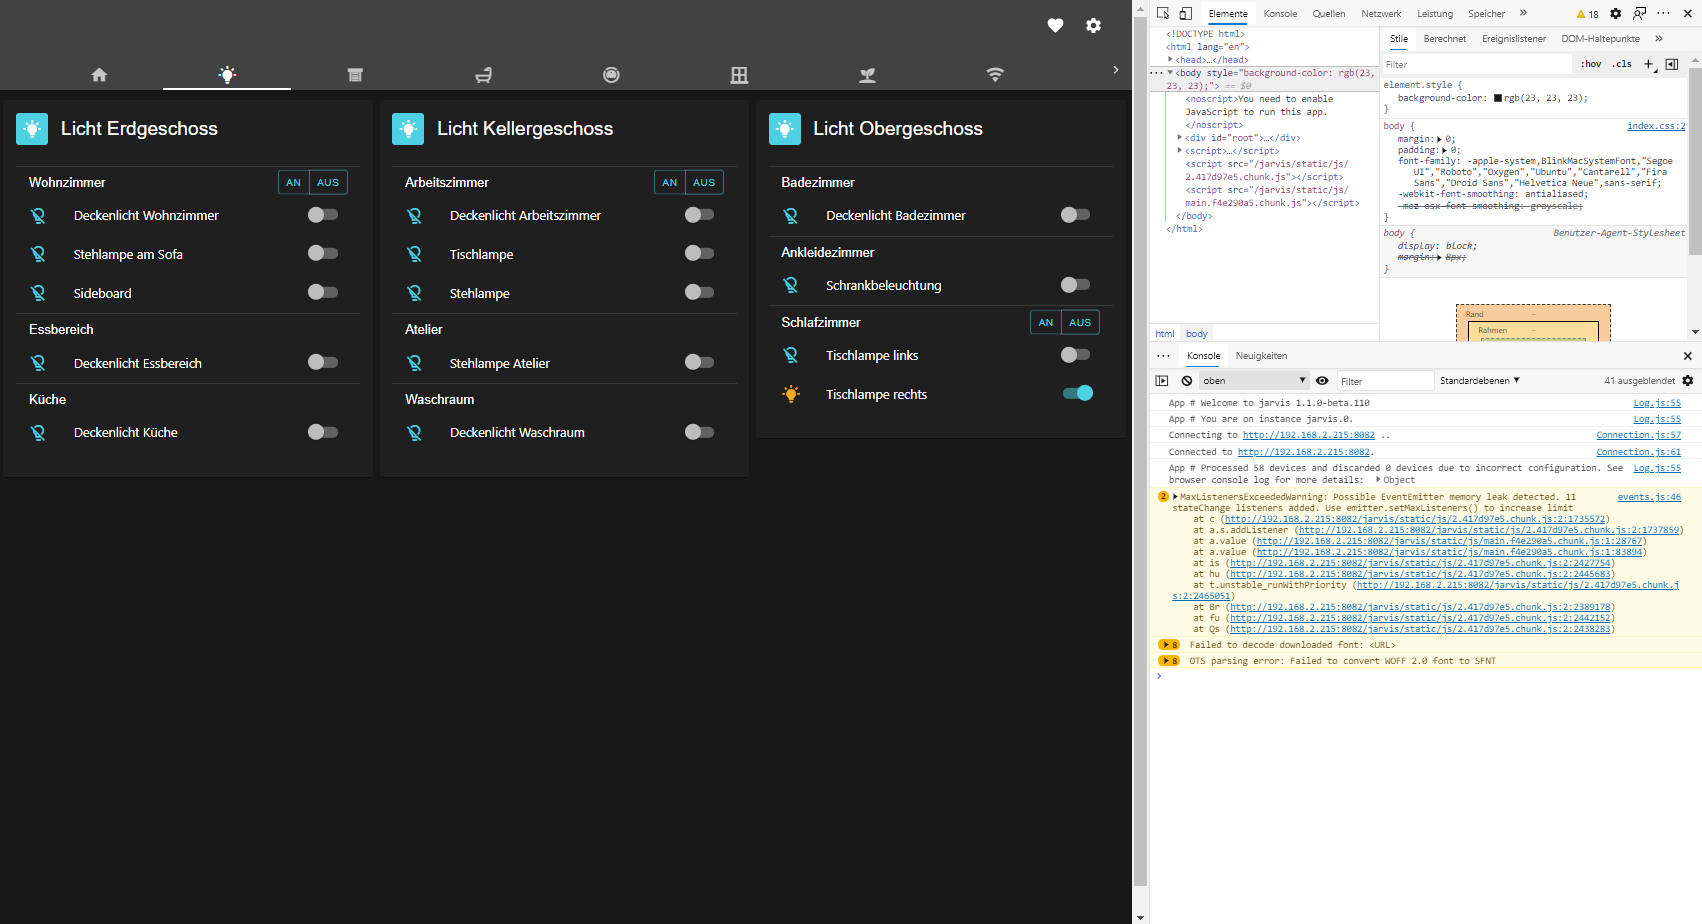Toggle Deckenlicht Küche switch
The height and width of the screenshot is (924, 1702).
pyautogui.click(x=323, y=432)
